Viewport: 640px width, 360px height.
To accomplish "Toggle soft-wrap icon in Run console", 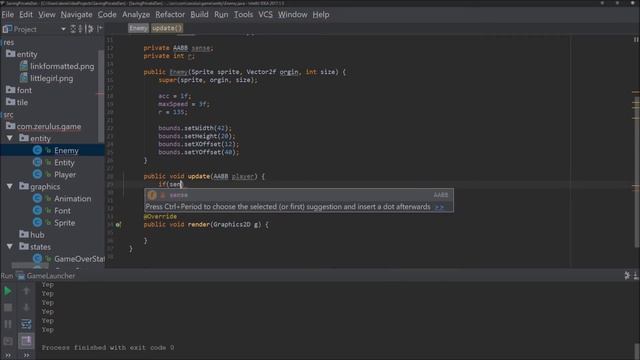I will pyautogui.click(x=27, y=324).
